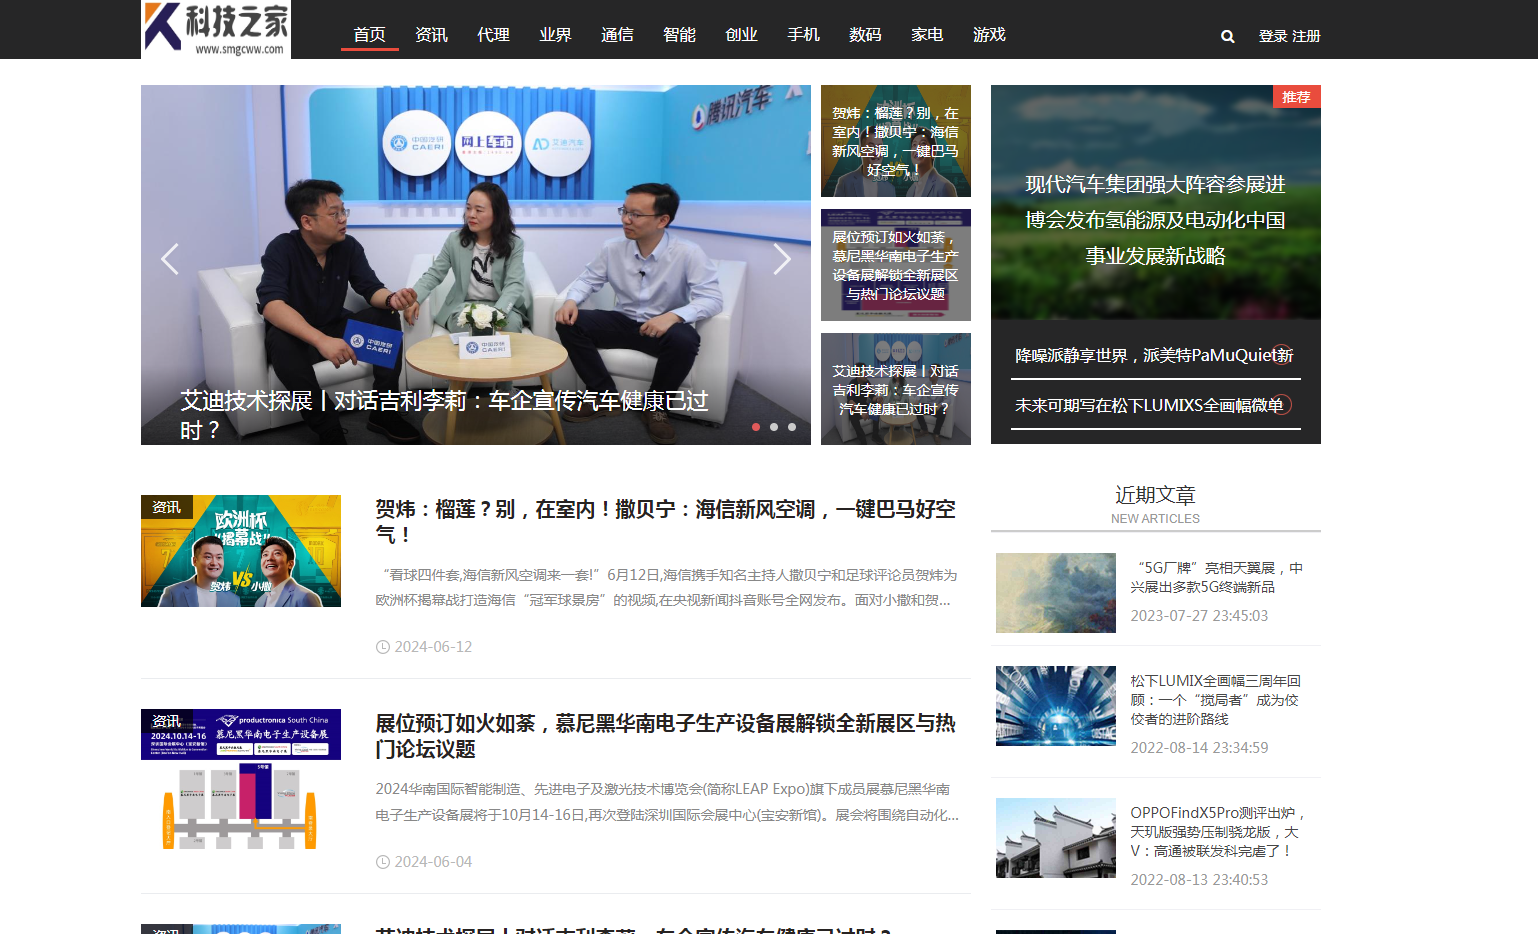Open link 降噪派静享世界，派美特PaMuQuiet新

pyautogui.click(x=1156, y=355)
